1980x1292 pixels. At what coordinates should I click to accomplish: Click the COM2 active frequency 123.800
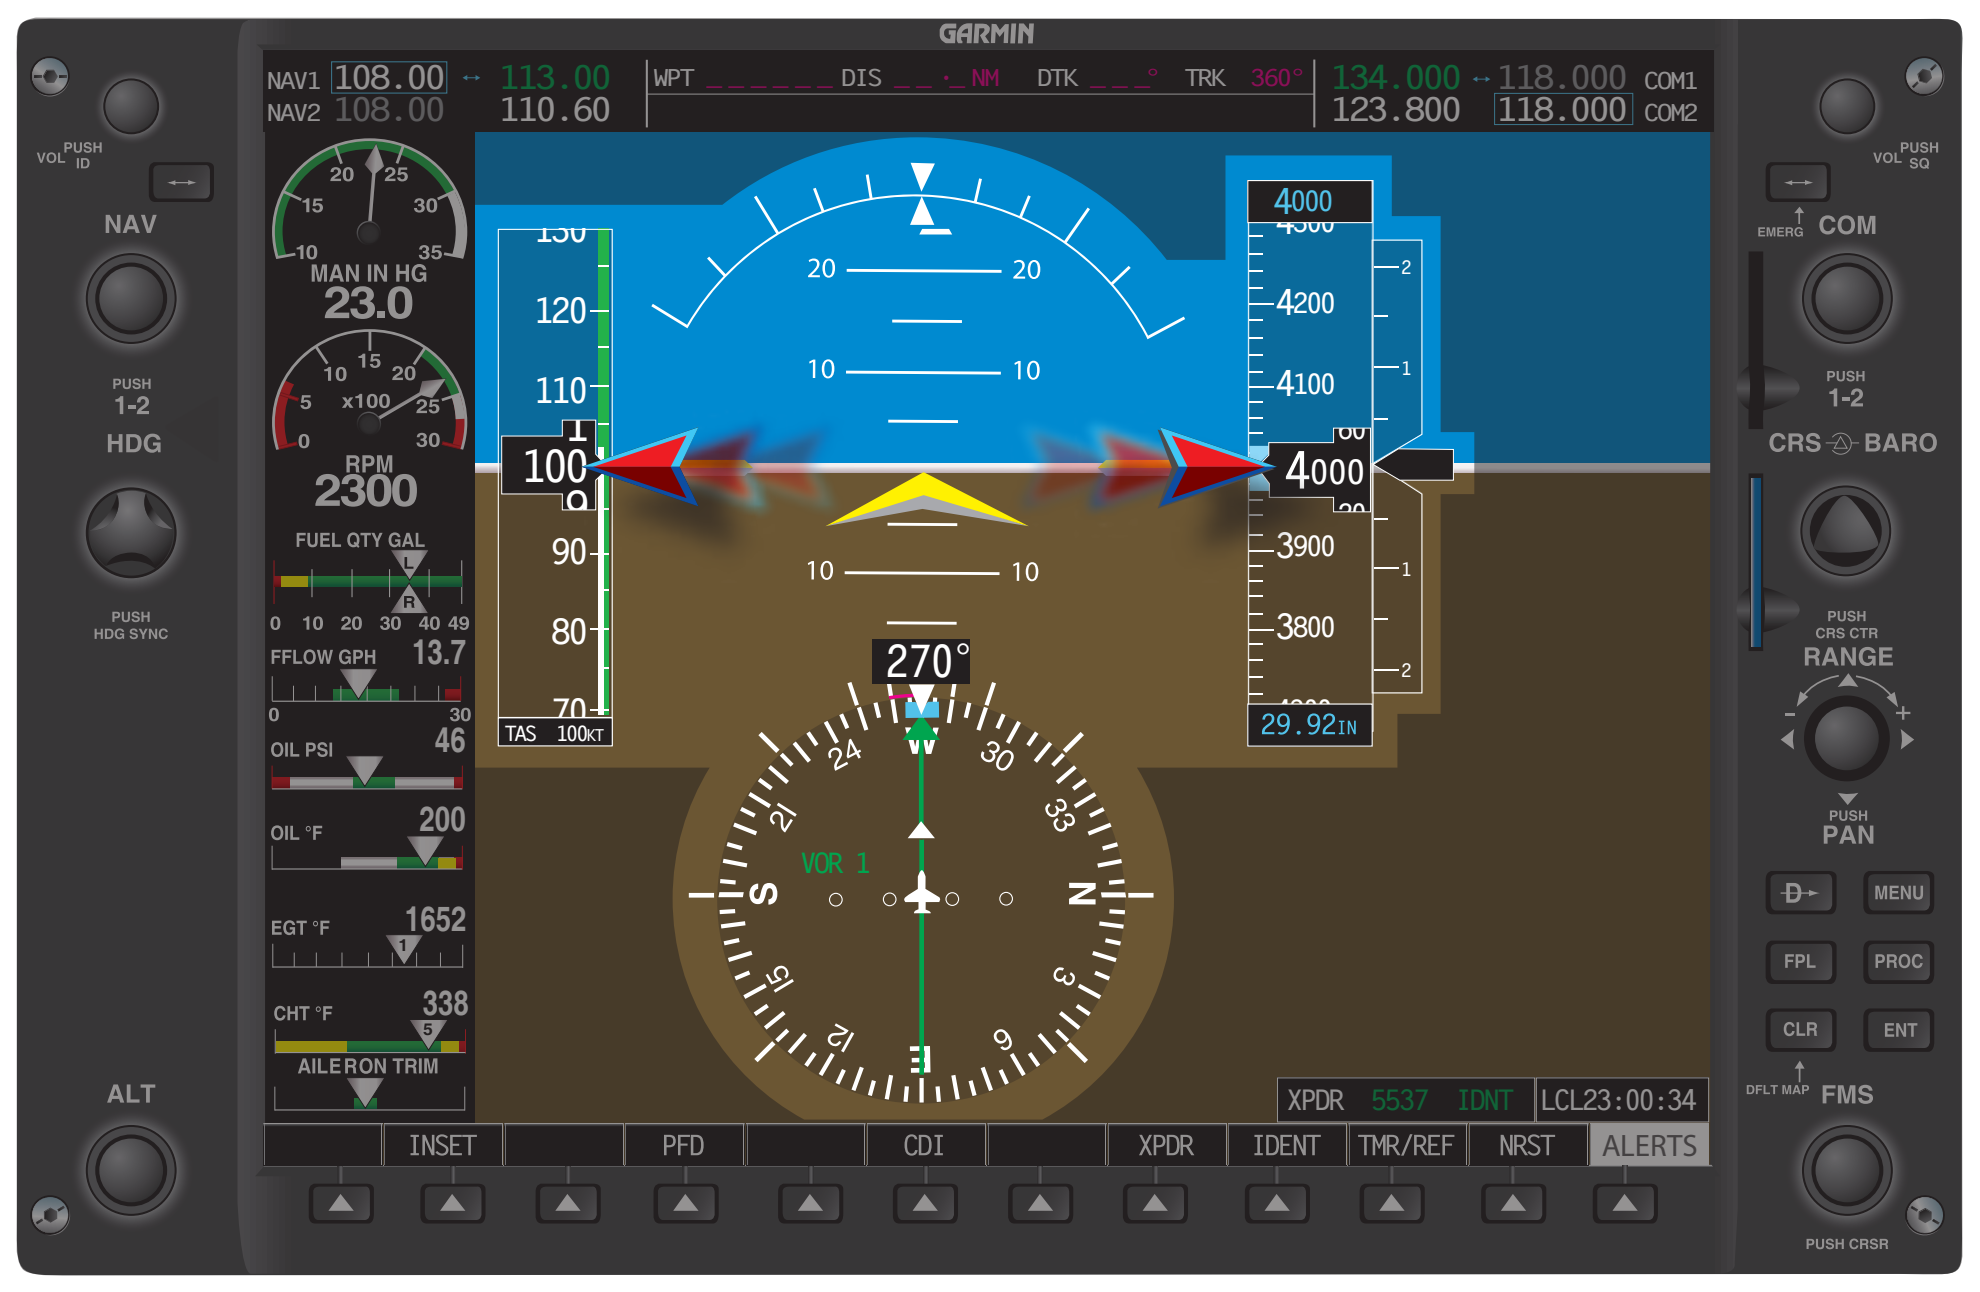(x=1396, y=110)
